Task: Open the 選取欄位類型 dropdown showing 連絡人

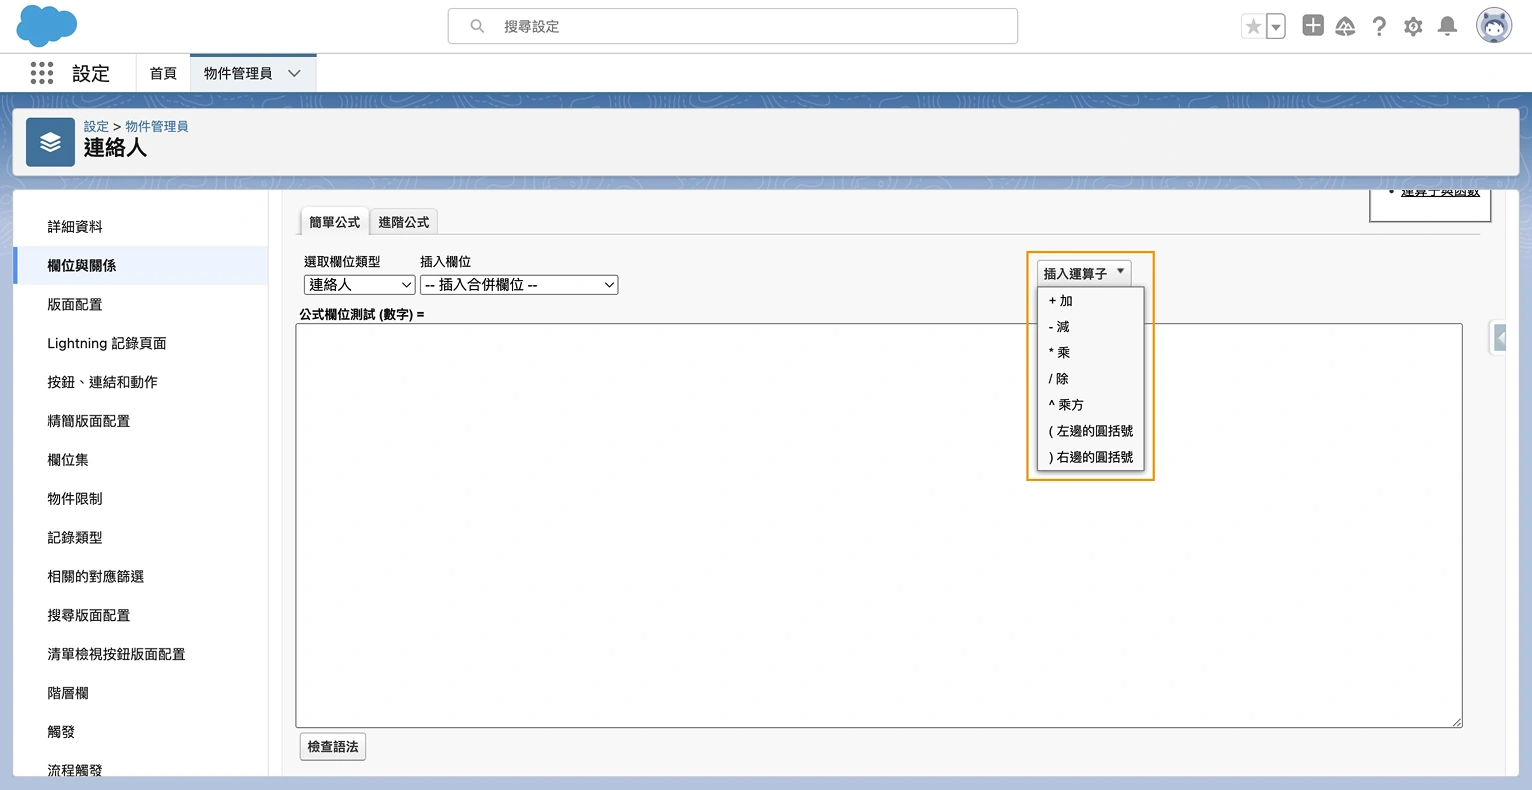Action: tap(359, 284)
